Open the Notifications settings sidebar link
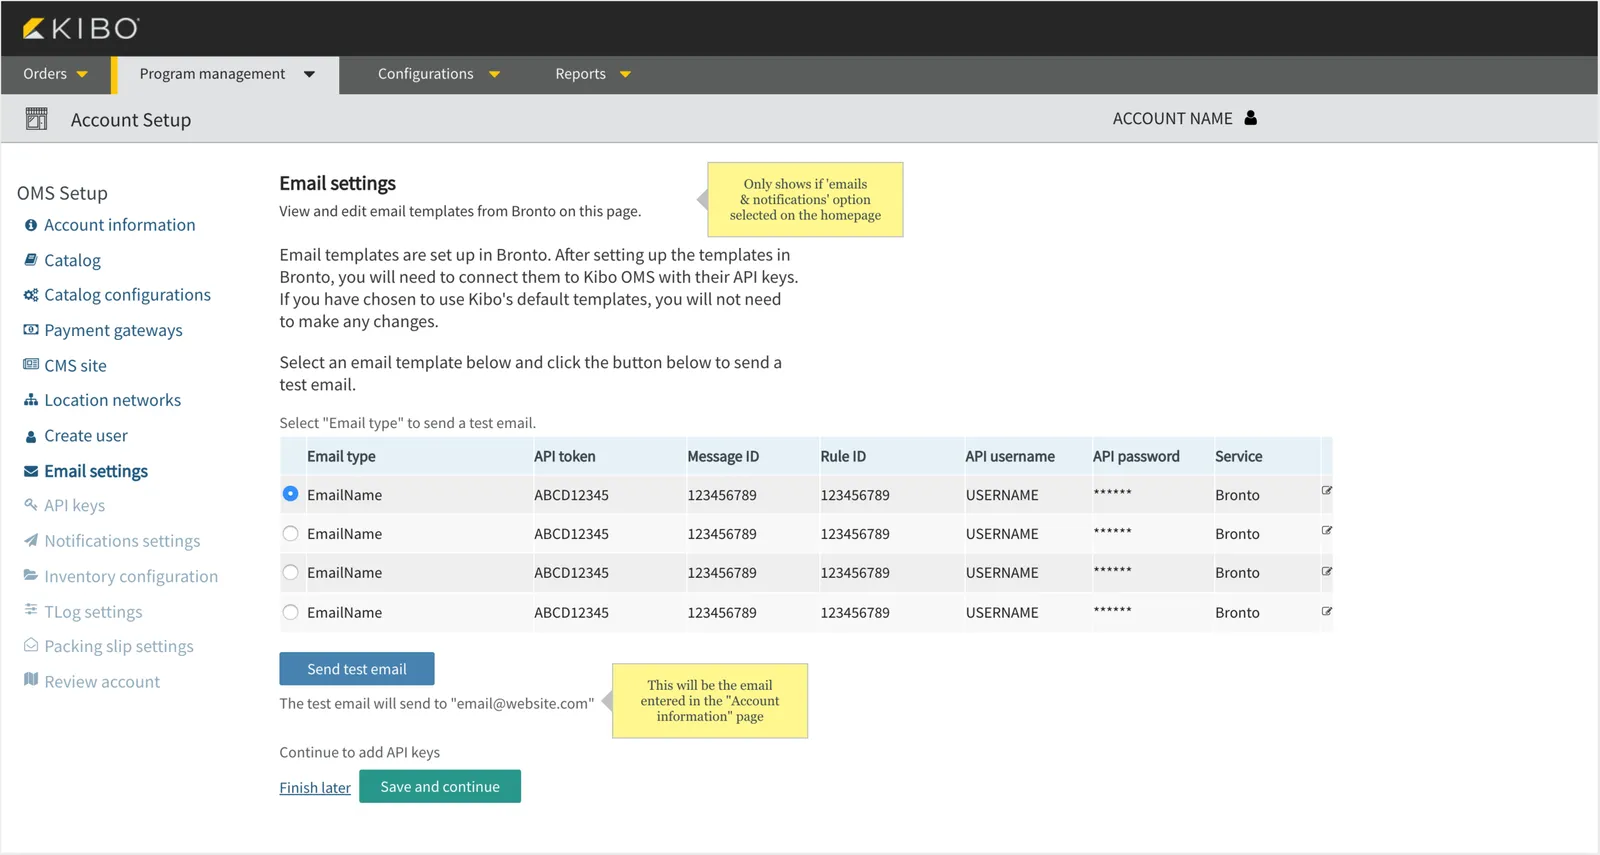 122,541
